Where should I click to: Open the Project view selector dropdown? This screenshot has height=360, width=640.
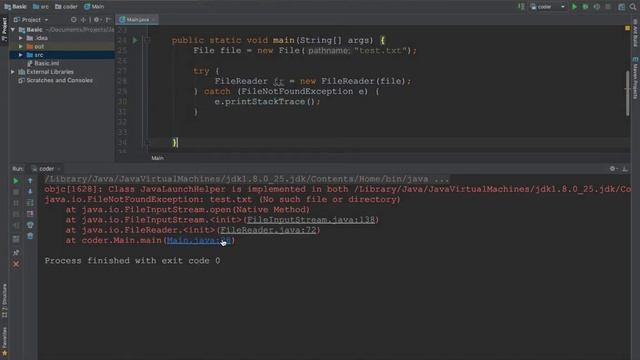31,20
